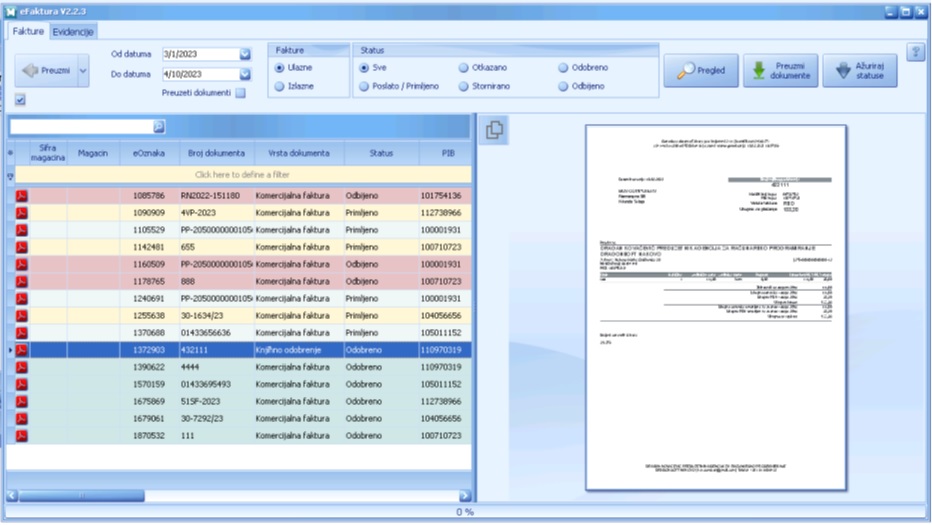932x525 pixels.
Task: Open Od datuma date dropdown
Action: click(x=245, y=54)
